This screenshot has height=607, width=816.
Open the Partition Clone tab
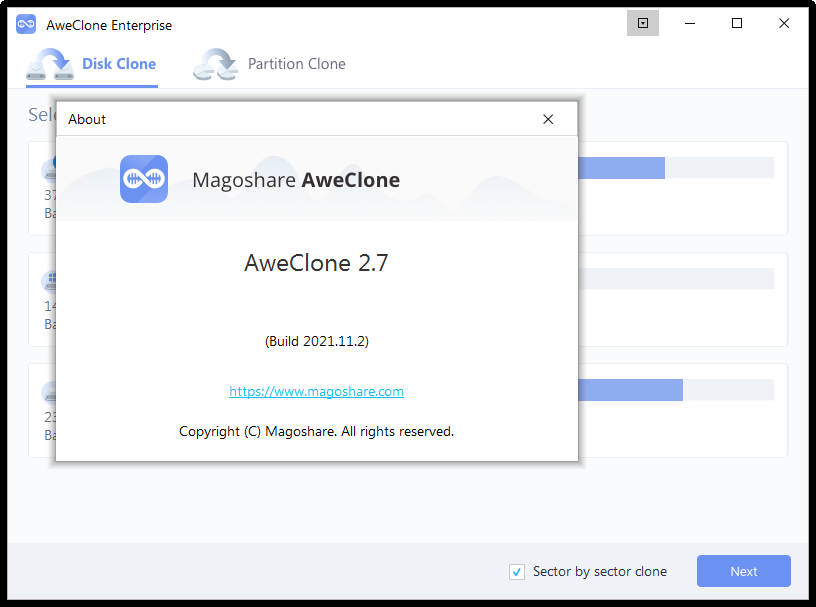(269, 64)
